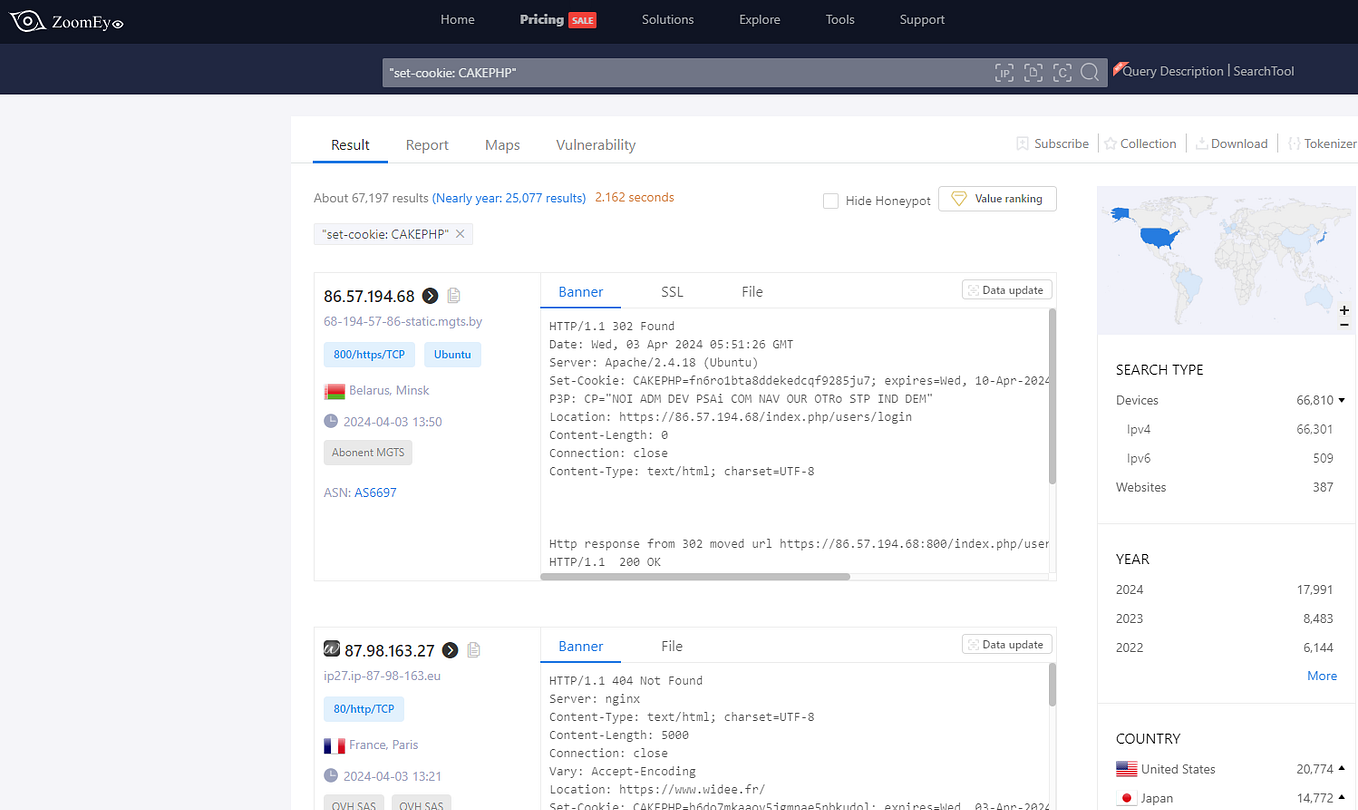Expand the Devices dropdown under SEARCH TYPE
This screenshot has height=810, width=1358.
(x=1341, y=400)
